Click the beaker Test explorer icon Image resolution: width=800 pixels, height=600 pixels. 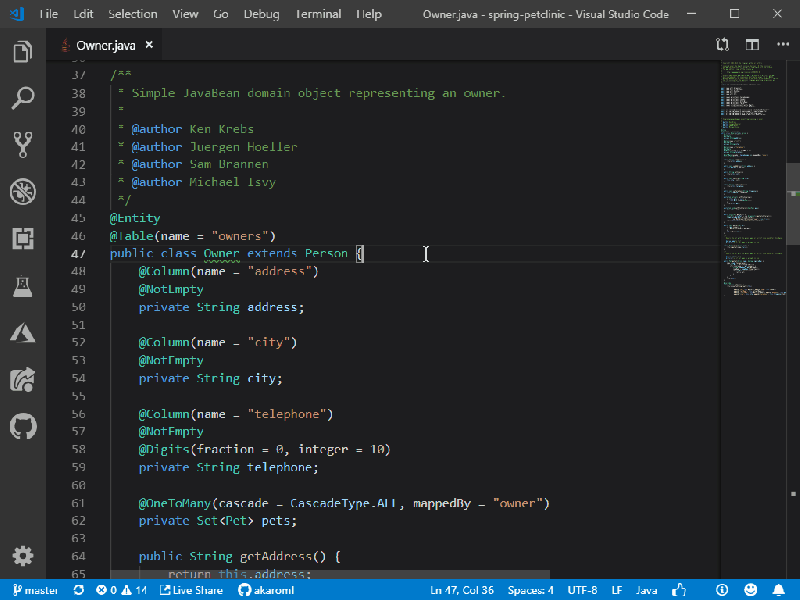[x=22, y=286]
